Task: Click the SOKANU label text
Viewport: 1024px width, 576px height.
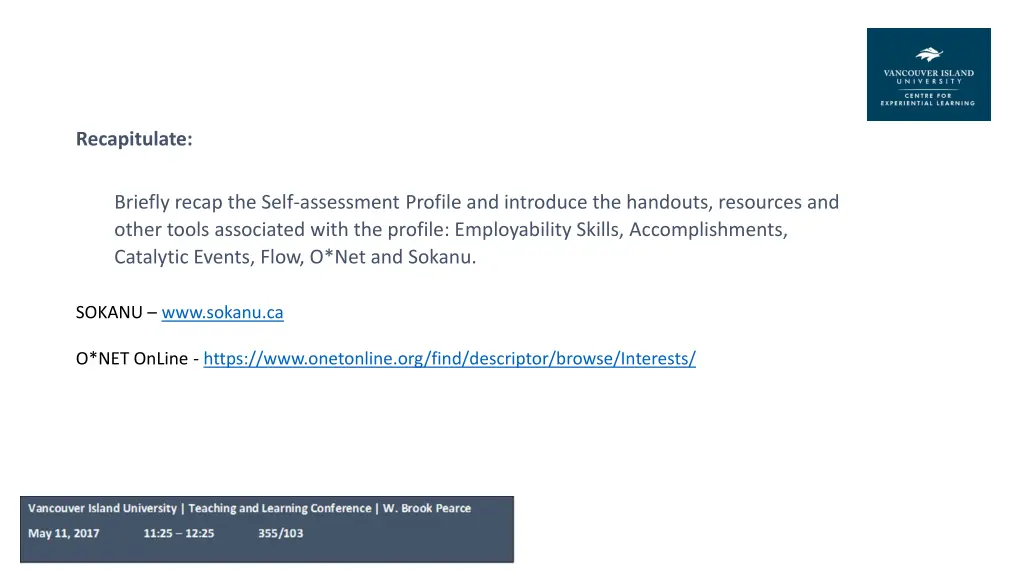Action: 109,312
